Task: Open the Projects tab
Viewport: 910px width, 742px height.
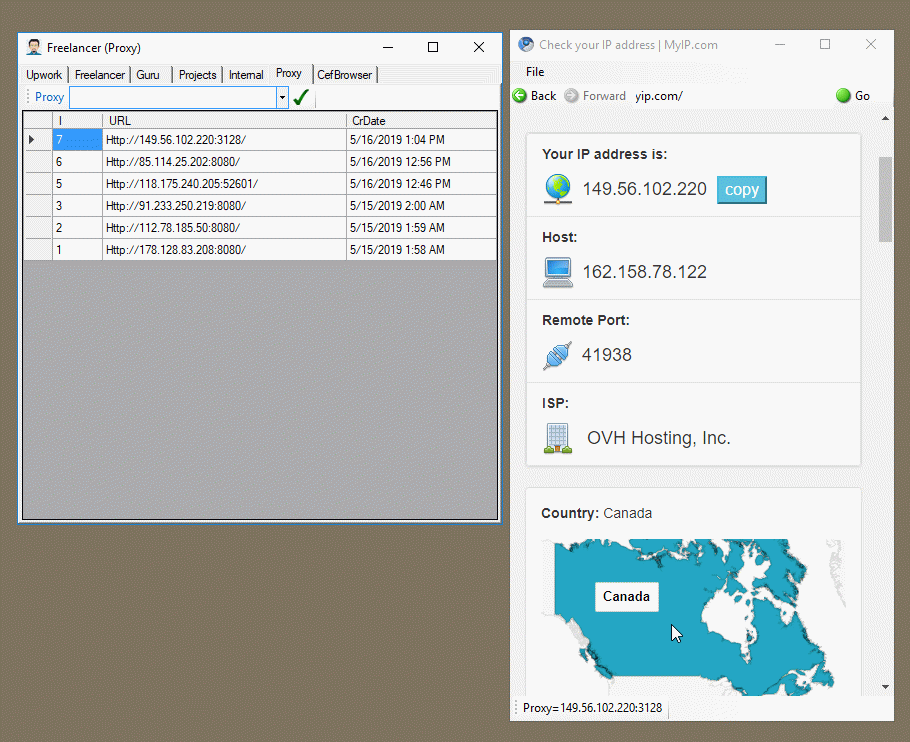Action: (197, 75)
